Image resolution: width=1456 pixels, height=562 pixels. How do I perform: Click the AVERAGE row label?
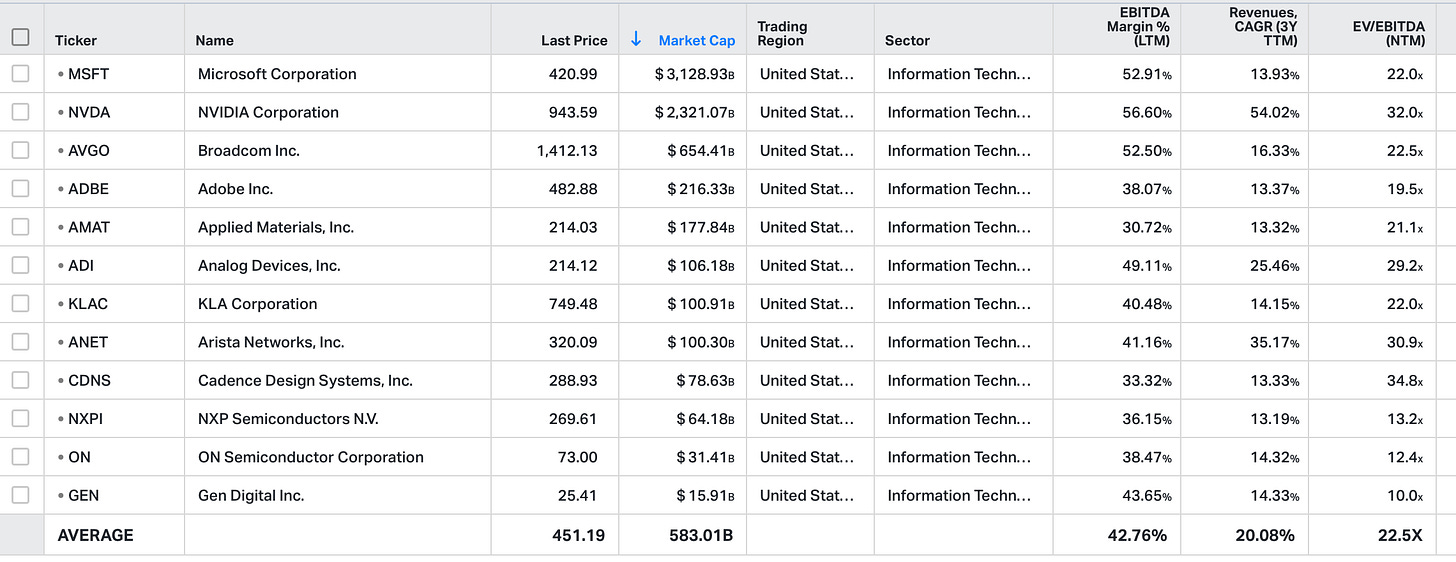95,535
